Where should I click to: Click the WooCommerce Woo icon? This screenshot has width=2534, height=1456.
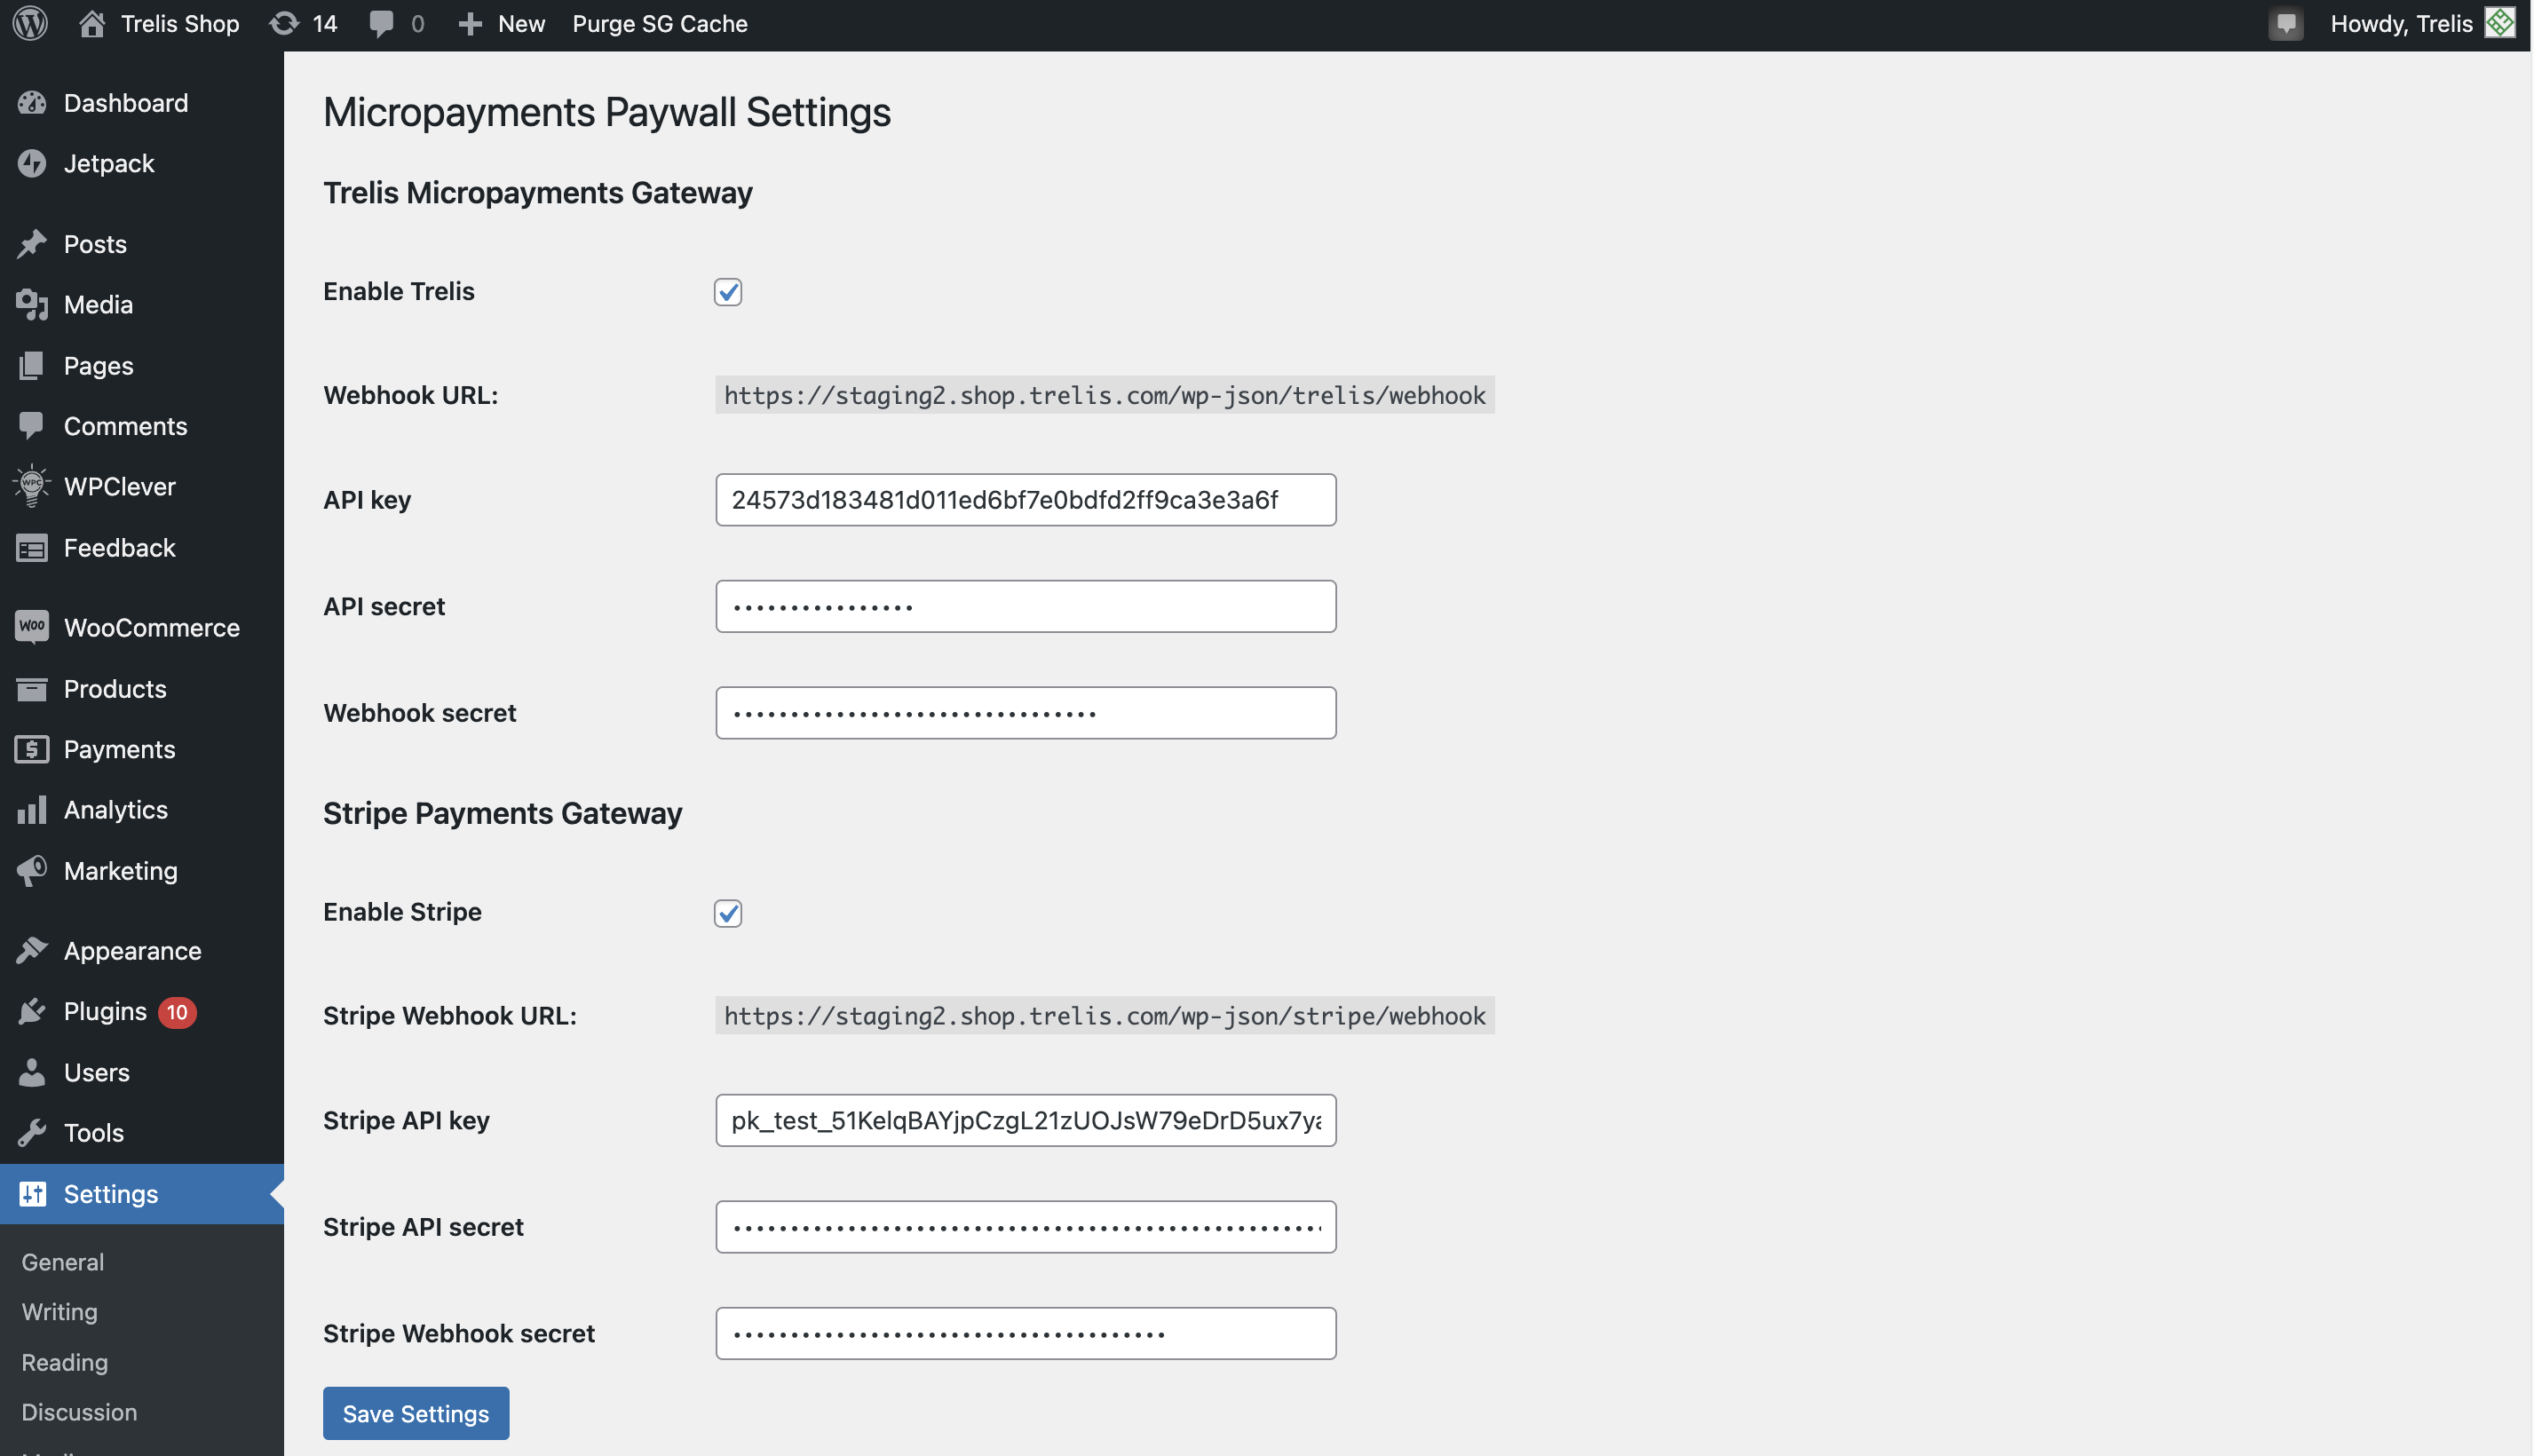click(x=32, y=627)
